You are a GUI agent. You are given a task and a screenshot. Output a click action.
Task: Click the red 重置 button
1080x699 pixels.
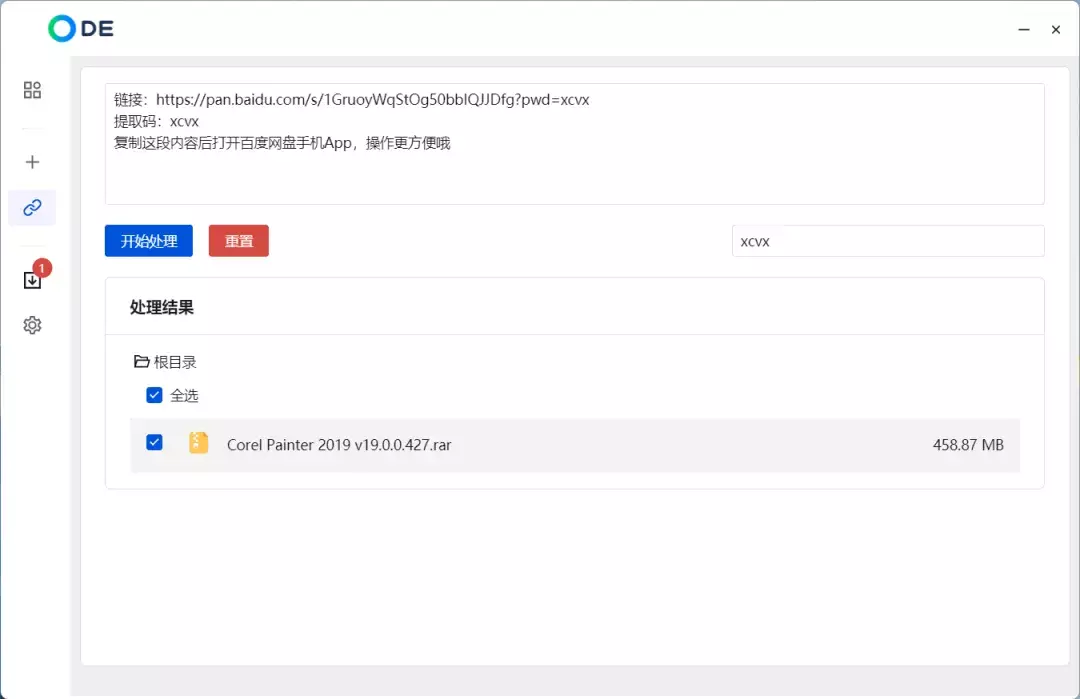(x=239, y=241)
